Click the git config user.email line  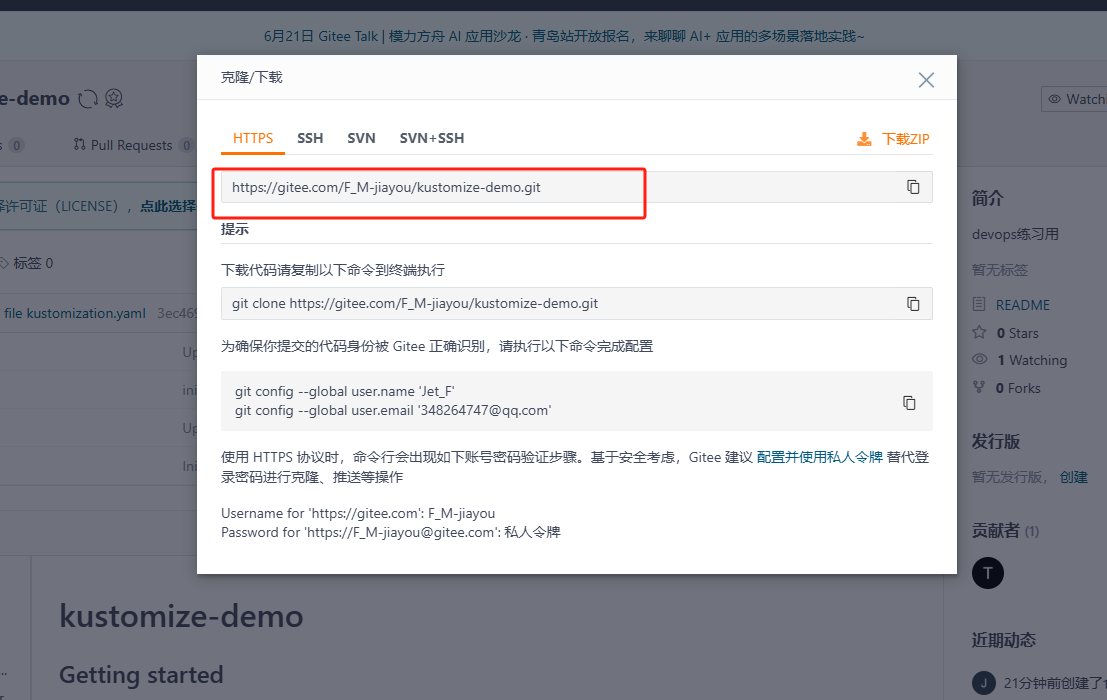[393, 411]
